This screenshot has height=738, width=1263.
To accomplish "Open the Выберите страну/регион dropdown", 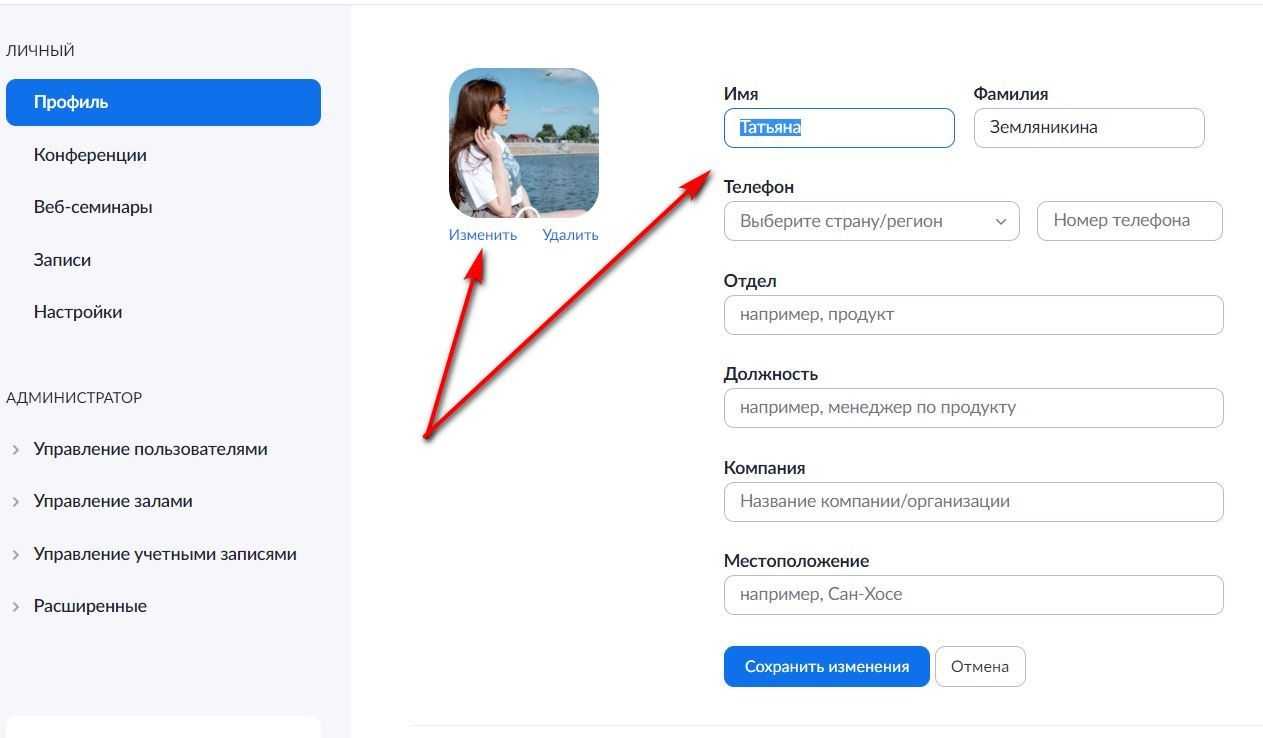I will [871, 221].
